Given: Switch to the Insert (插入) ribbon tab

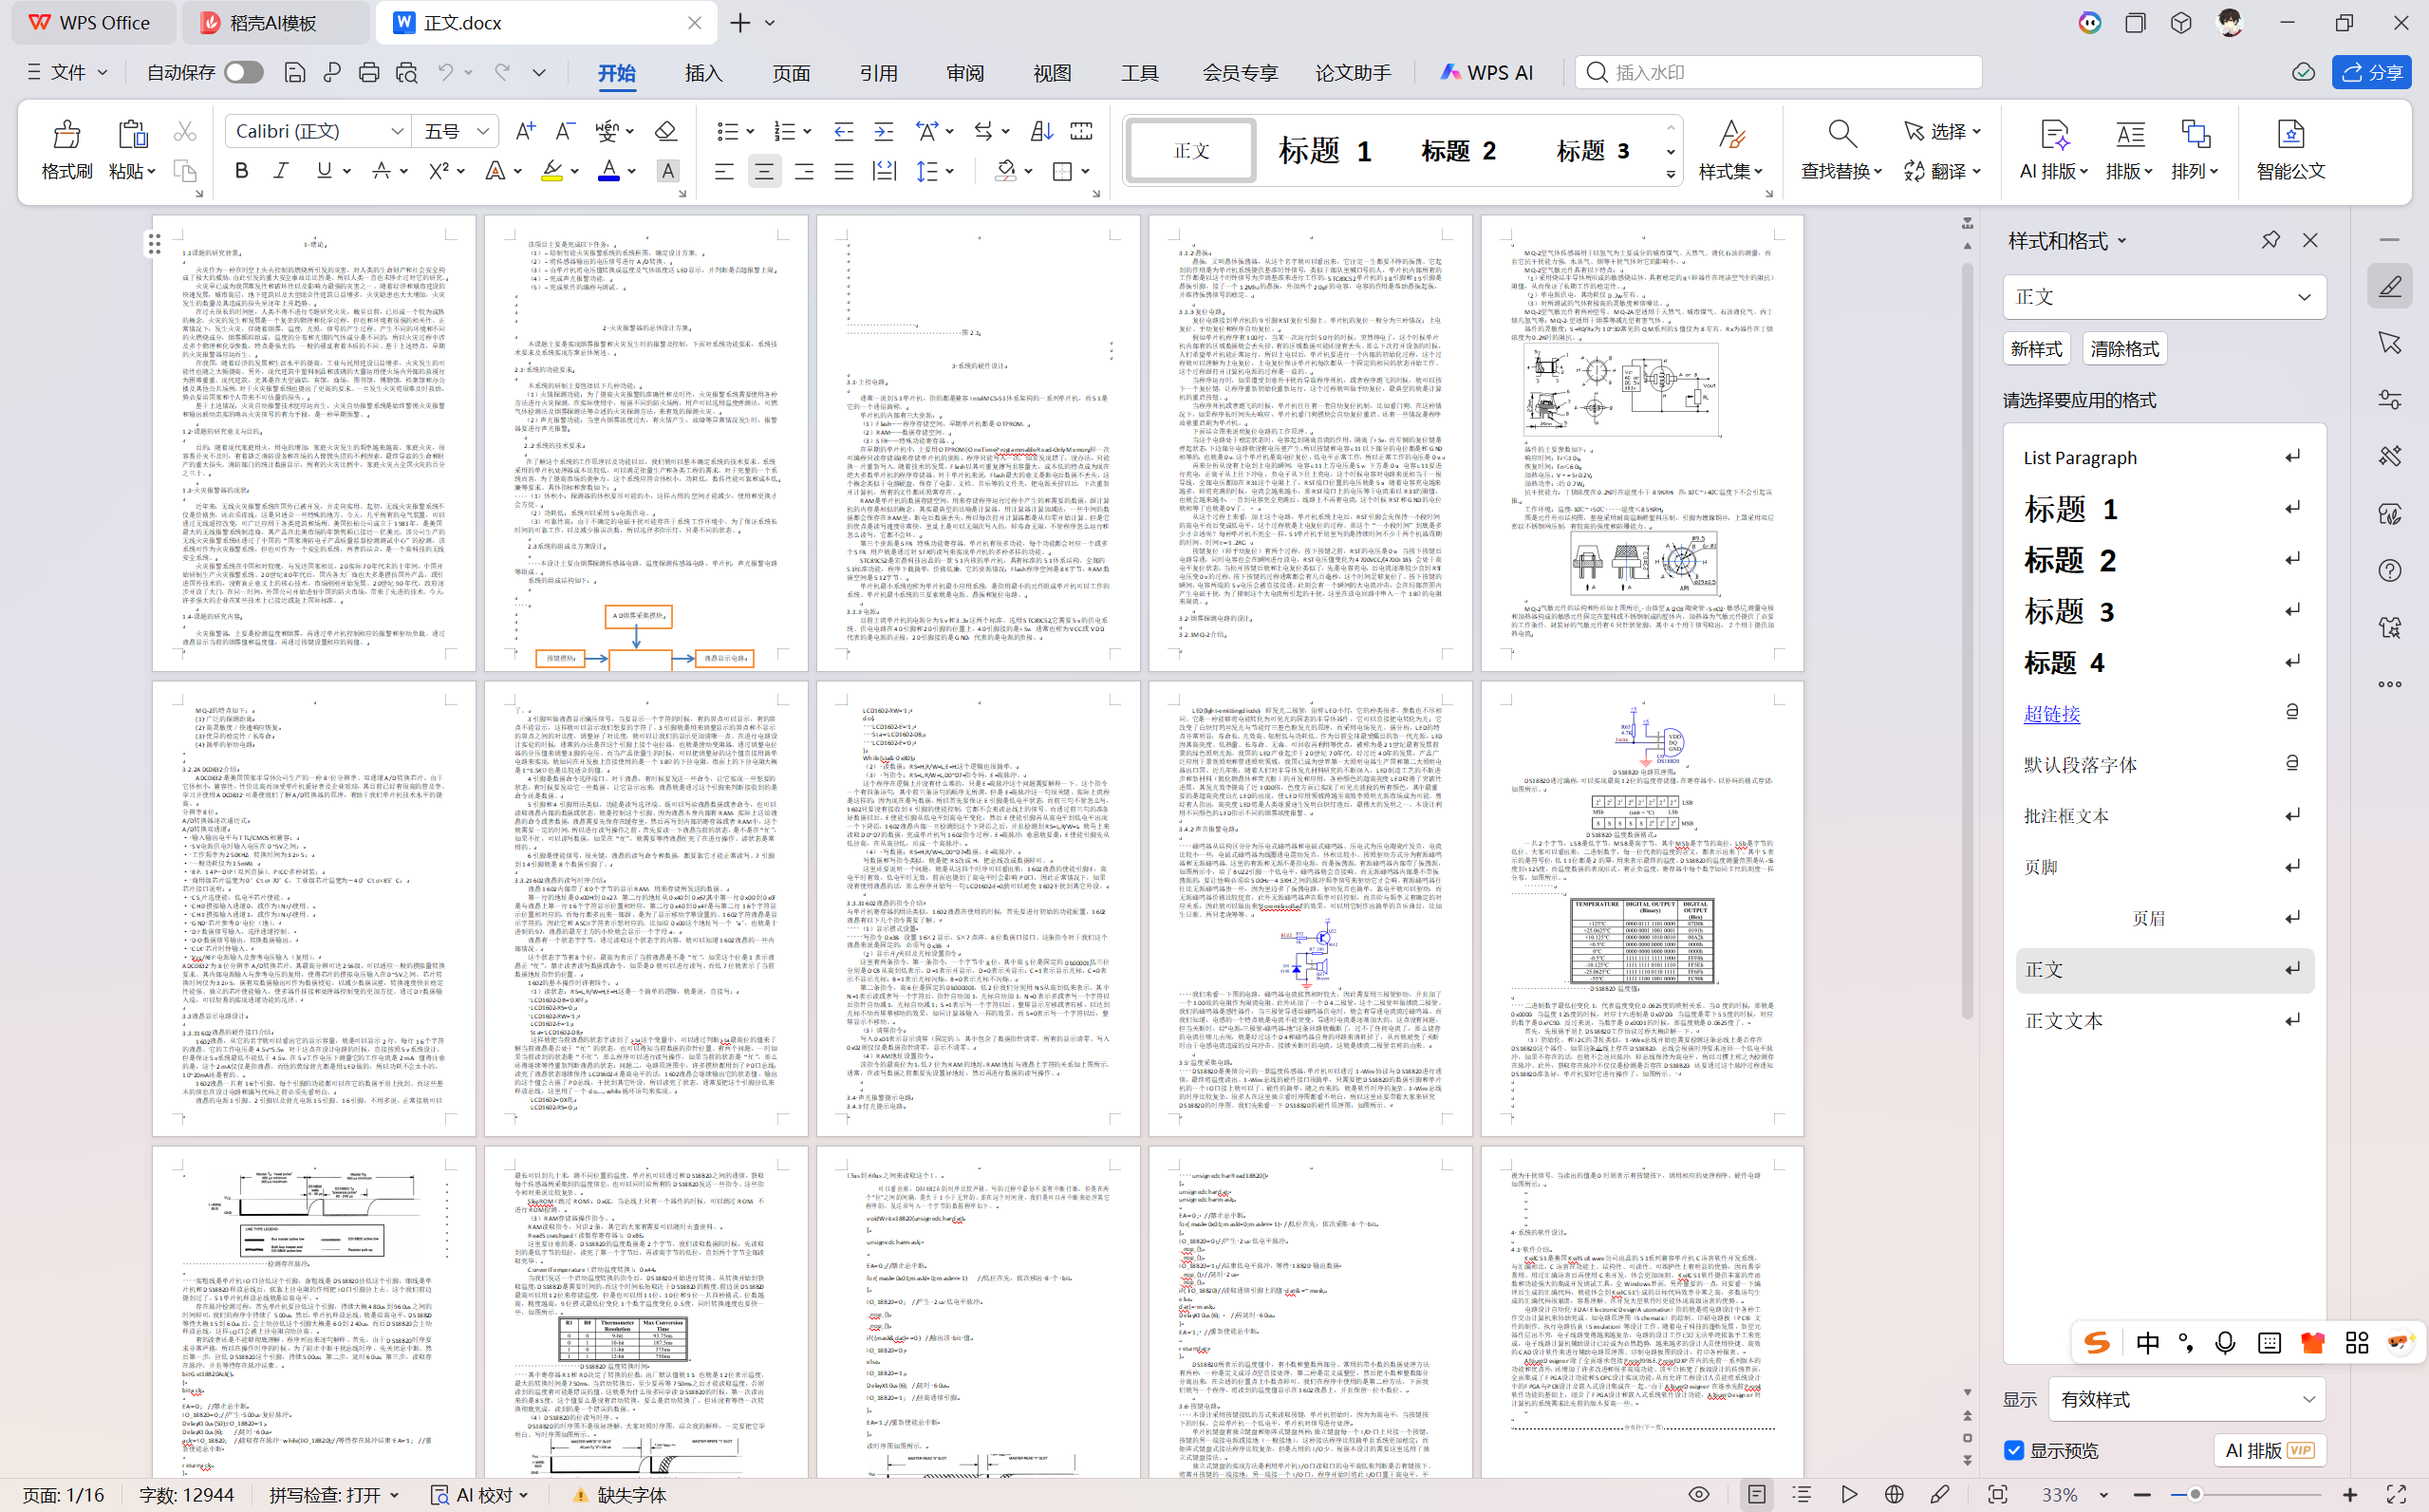Looking at the screenshot, I should 703,72.
